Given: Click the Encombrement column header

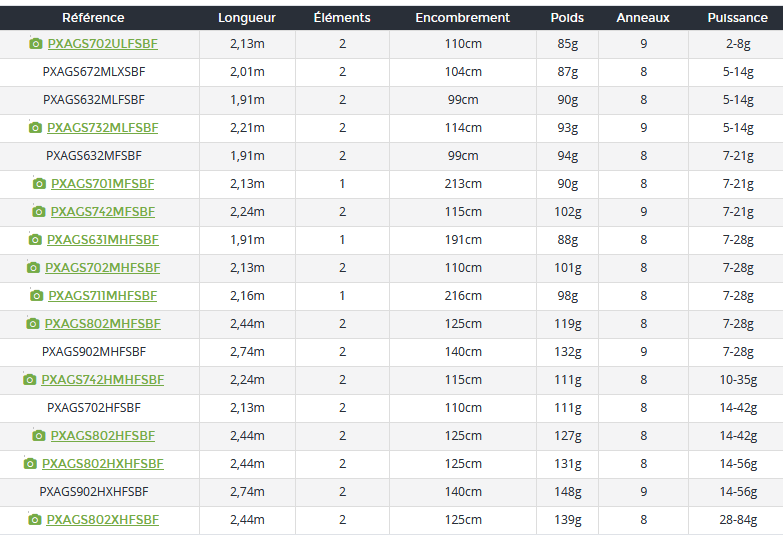Looking at the screenshot, I should tap(462, 18).
